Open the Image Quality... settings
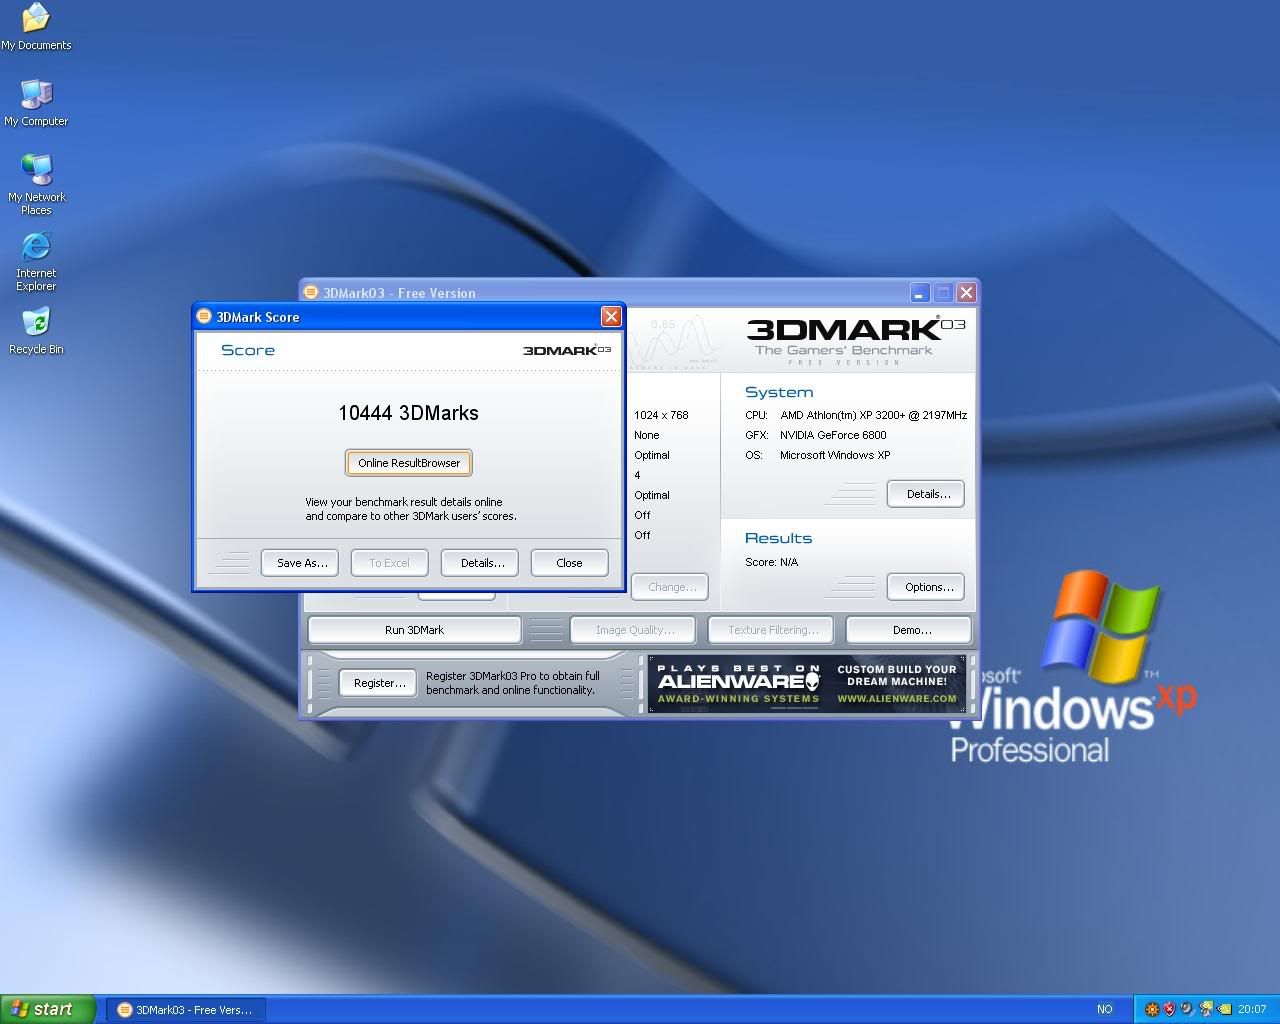Image resolution: width=1280 pixels, height=1024 pixels. (x=634, y=630)
